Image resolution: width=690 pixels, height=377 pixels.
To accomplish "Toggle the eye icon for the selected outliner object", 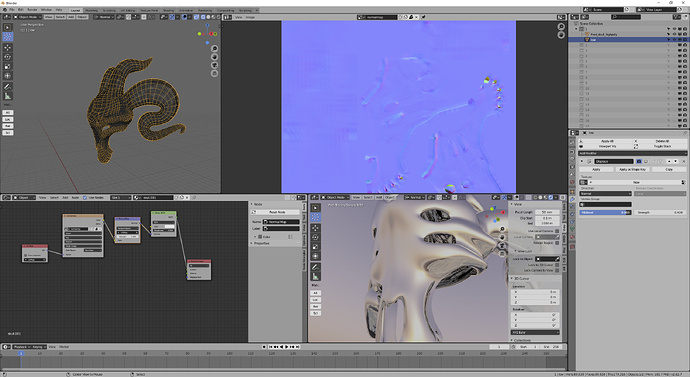I will click(675, 40).
